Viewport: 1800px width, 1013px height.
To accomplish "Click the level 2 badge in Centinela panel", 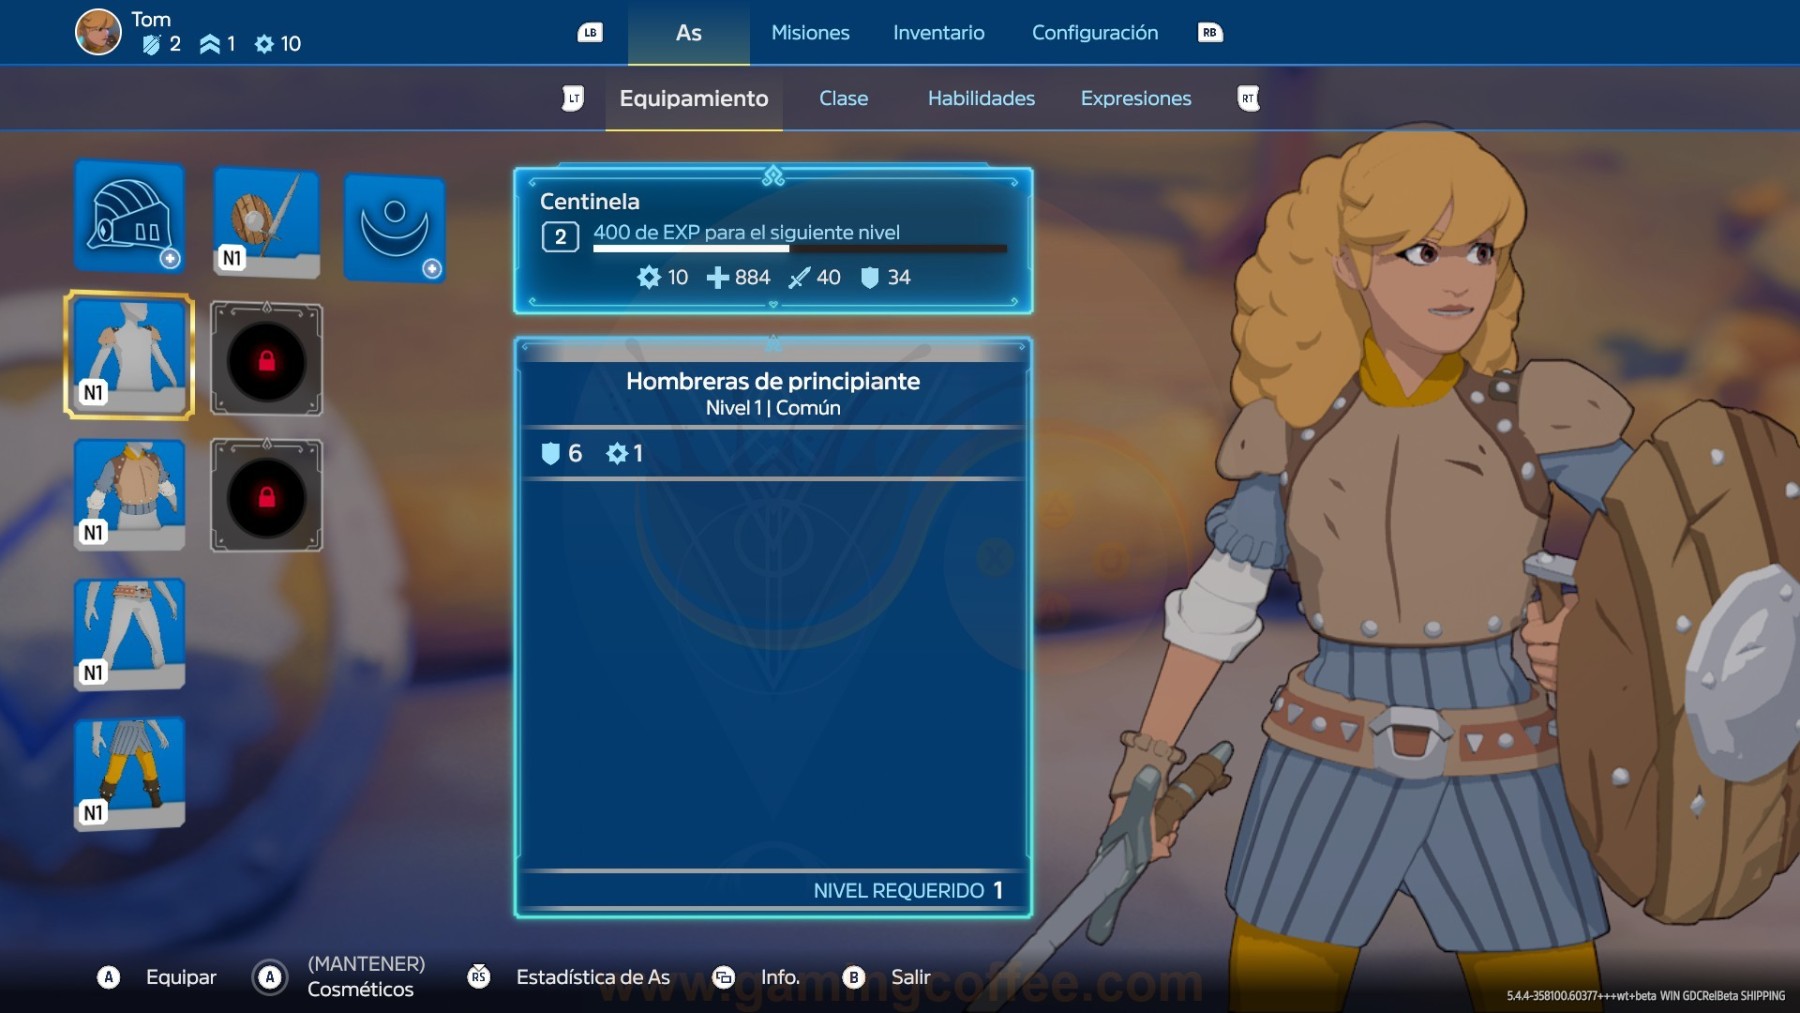I will coord(560,237).
